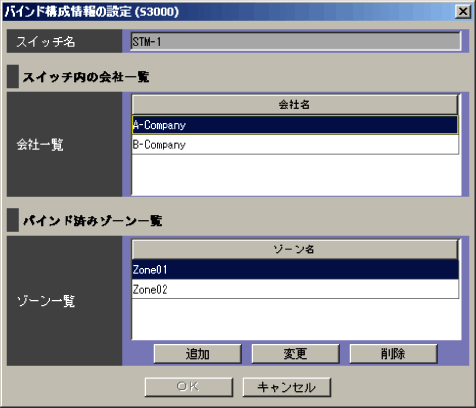Click the 追加 button to add a zone
The height and width of the screenshot is (408, 476).
tap(198, 354)
